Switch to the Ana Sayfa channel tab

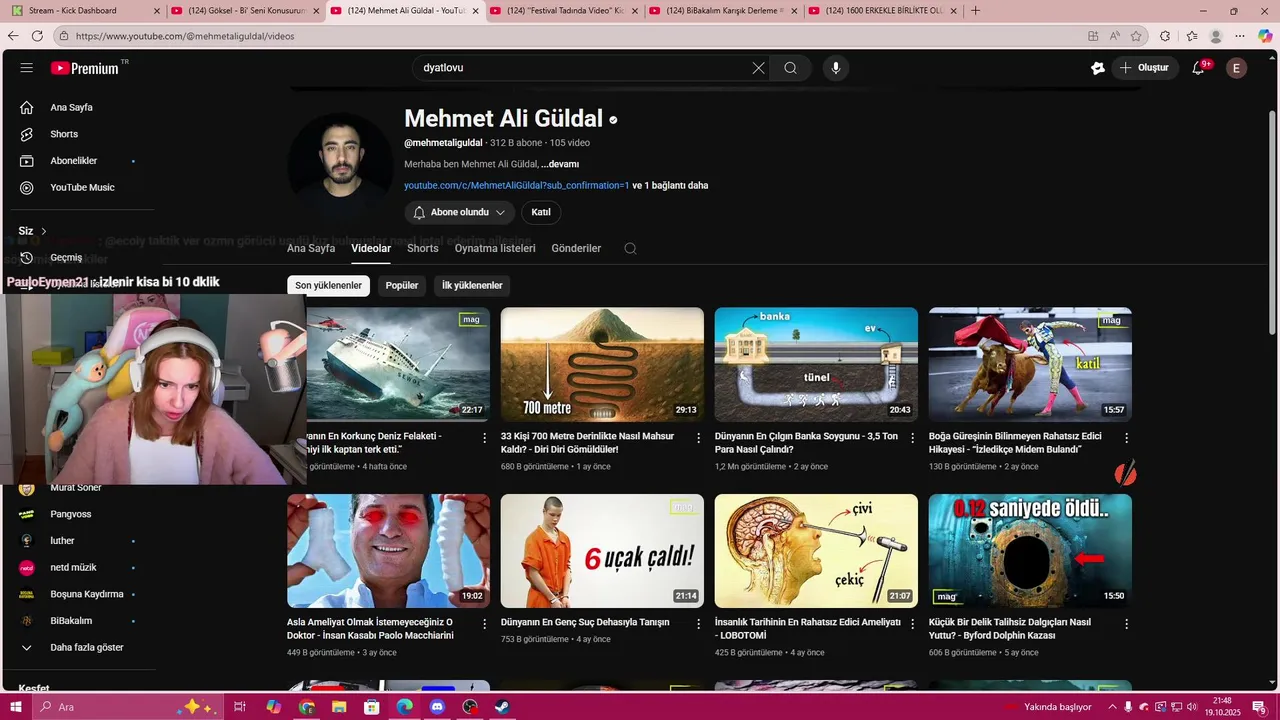tap(311, 248)
